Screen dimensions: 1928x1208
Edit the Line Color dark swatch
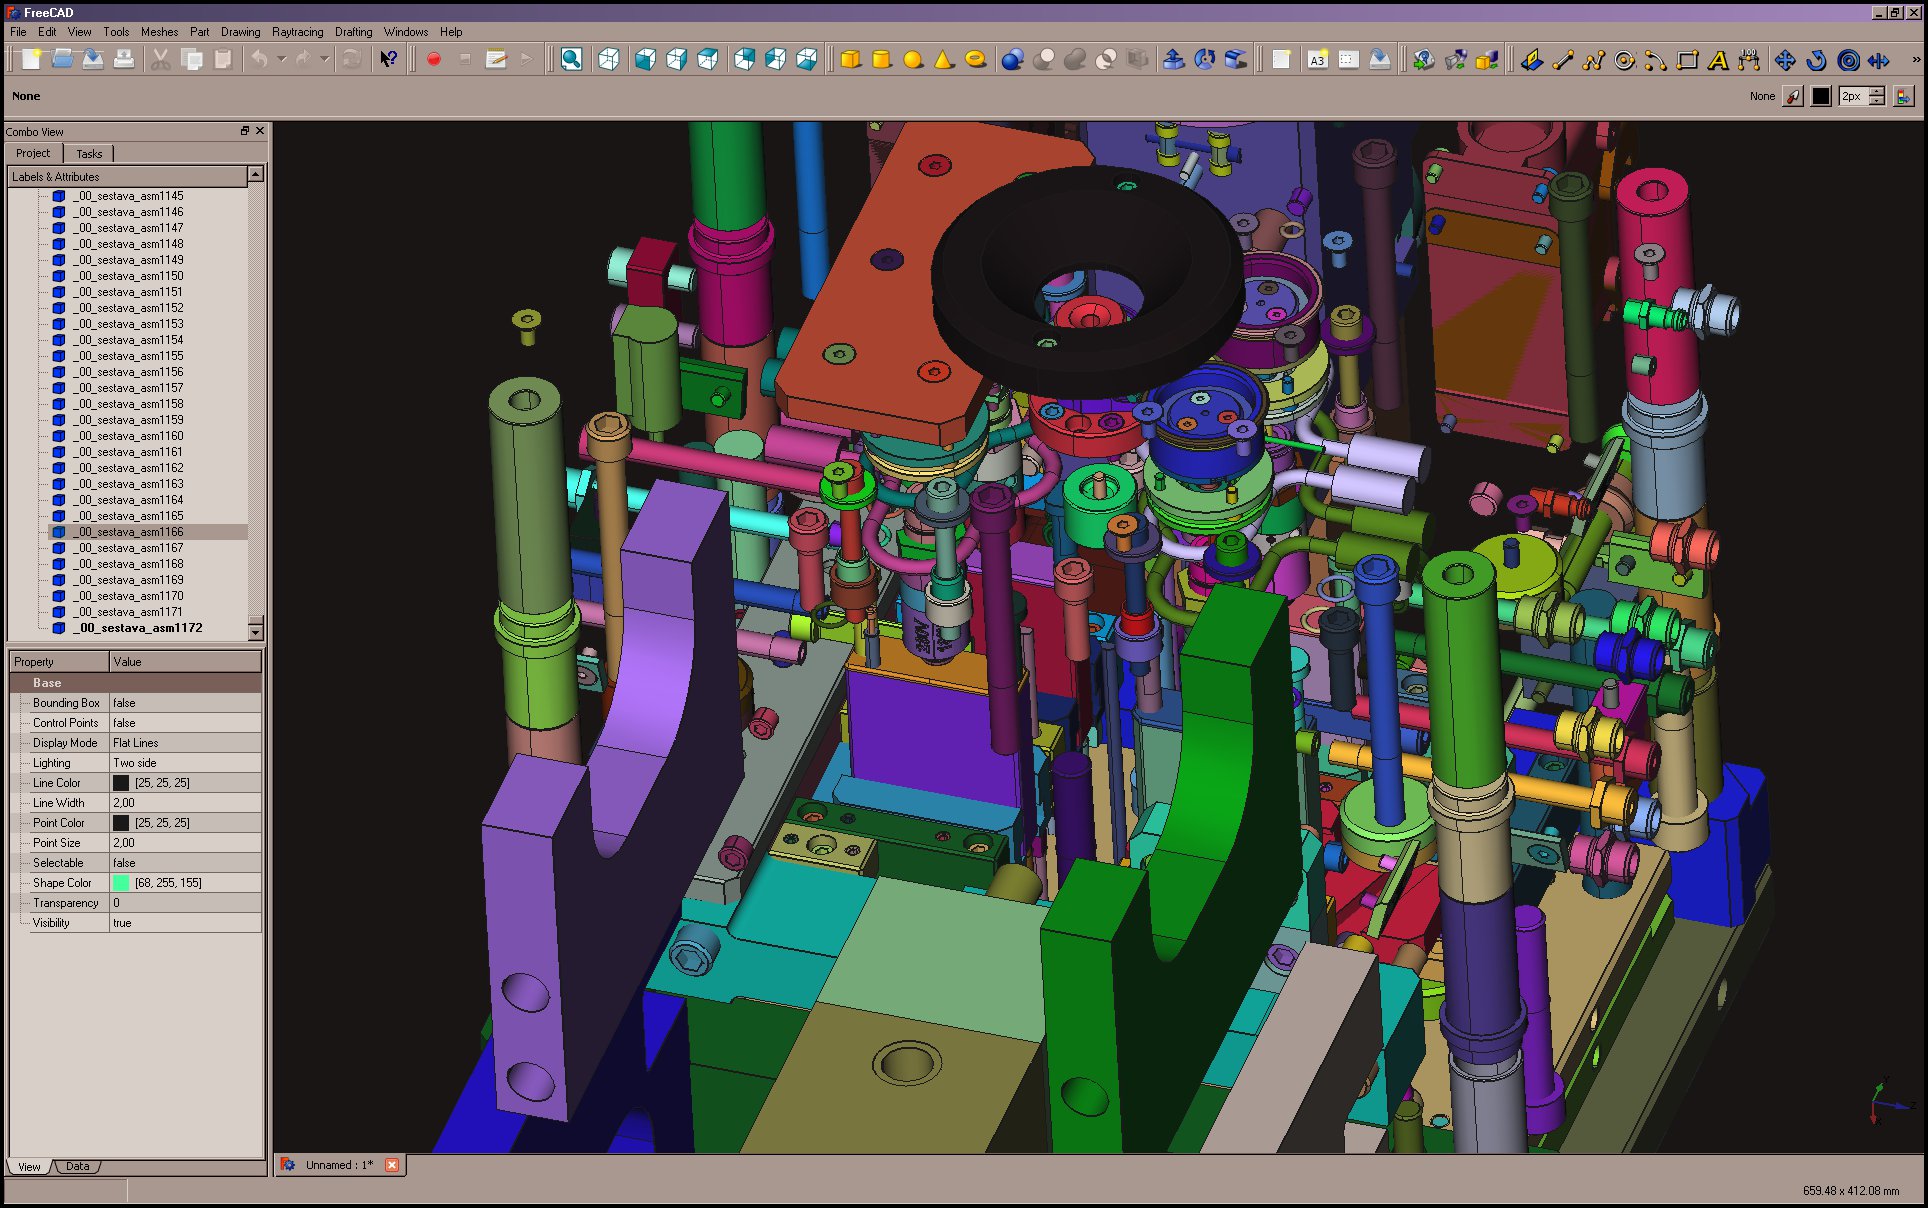(121, 783)
